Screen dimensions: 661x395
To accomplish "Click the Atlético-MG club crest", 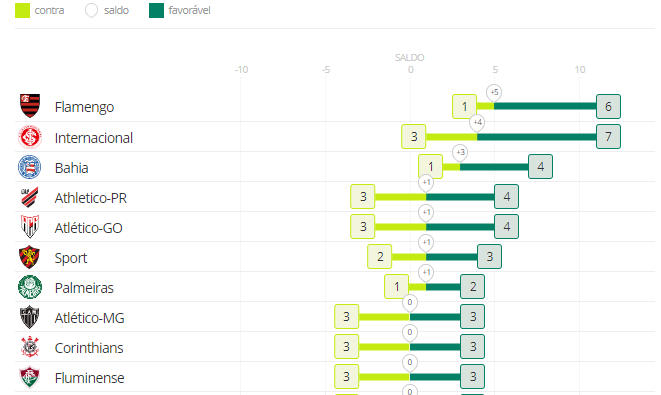I will 30,317.
